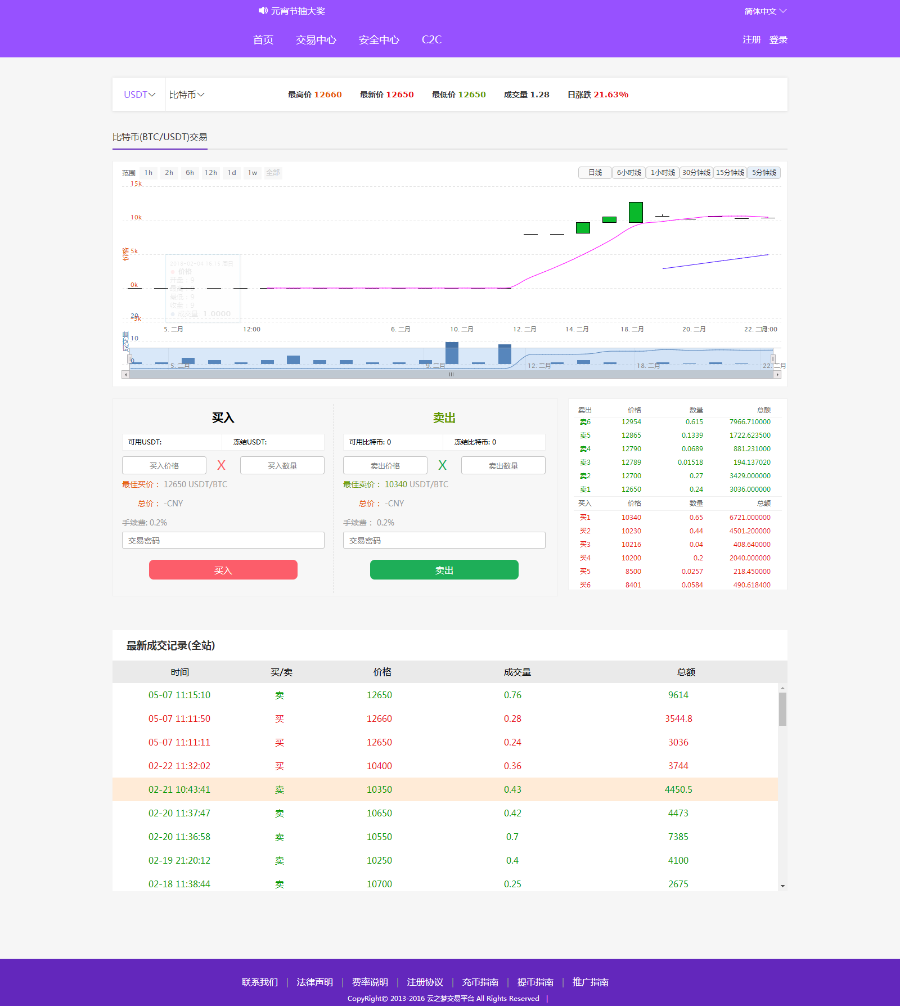900x1006 pixels.
Task: Click the speaker announcement icon
Action: click(x=263, y=11)
